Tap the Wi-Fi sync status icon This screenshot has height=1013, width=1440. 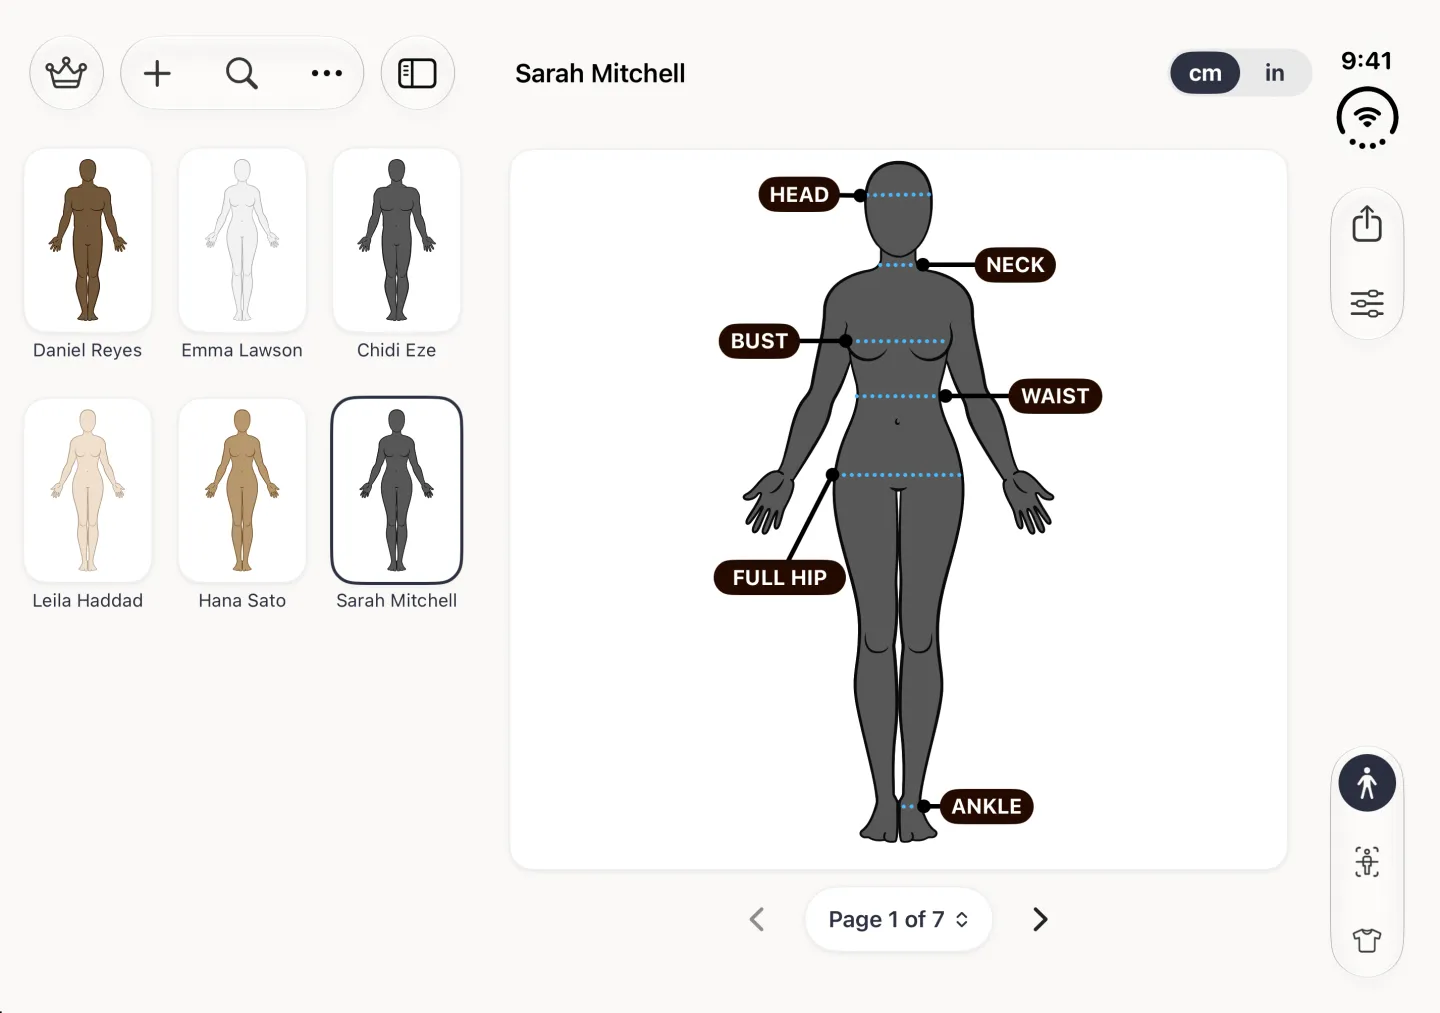click(1367, 118)
